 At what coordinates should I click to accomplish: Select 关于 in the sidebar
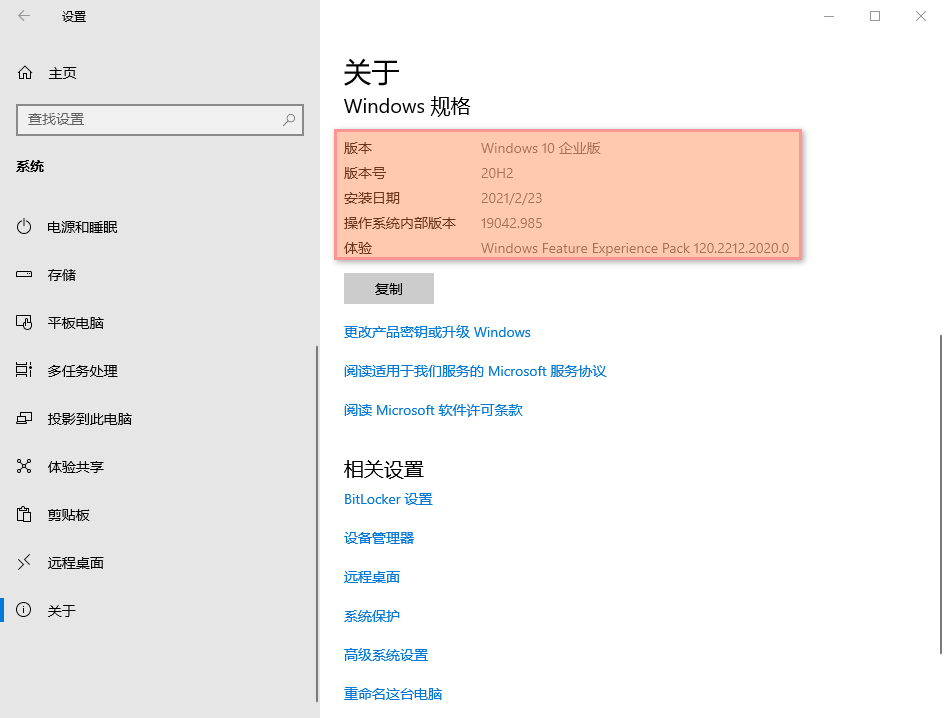[x=61, y=611]
